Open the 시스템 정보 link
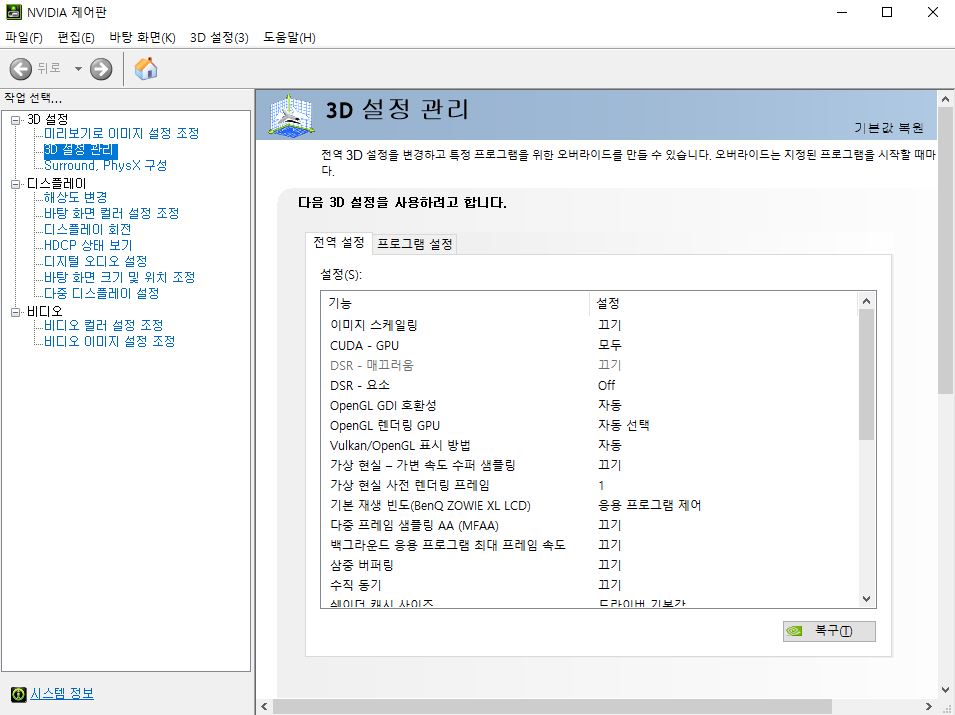955x715 pixels. 62,694
